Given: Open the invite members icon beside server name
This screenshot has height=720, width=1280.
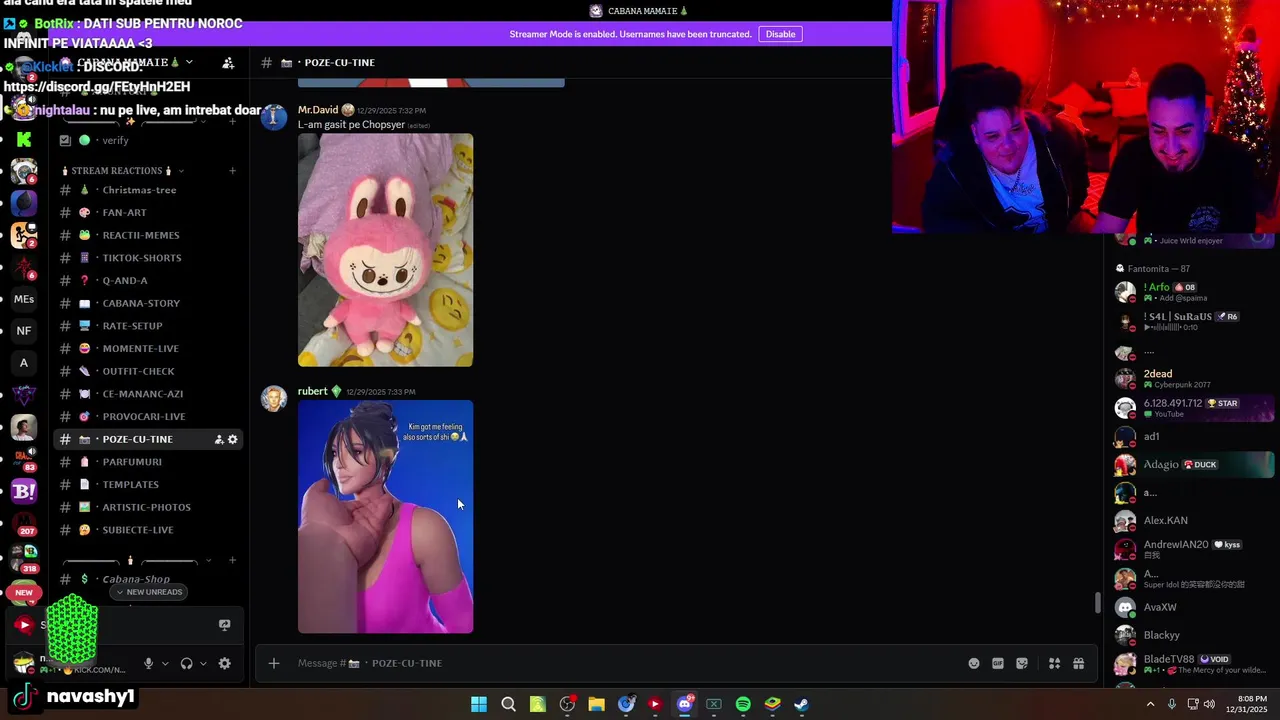Looking at the screenshot, I should (228, 63).
